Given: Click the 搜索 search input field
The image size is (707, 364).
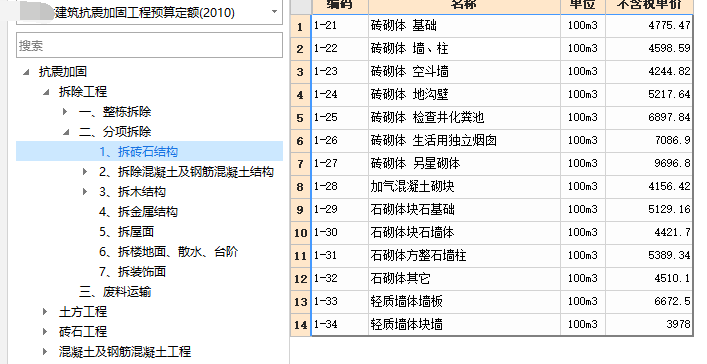Looking at the screenshot, I should click(149, 45).
